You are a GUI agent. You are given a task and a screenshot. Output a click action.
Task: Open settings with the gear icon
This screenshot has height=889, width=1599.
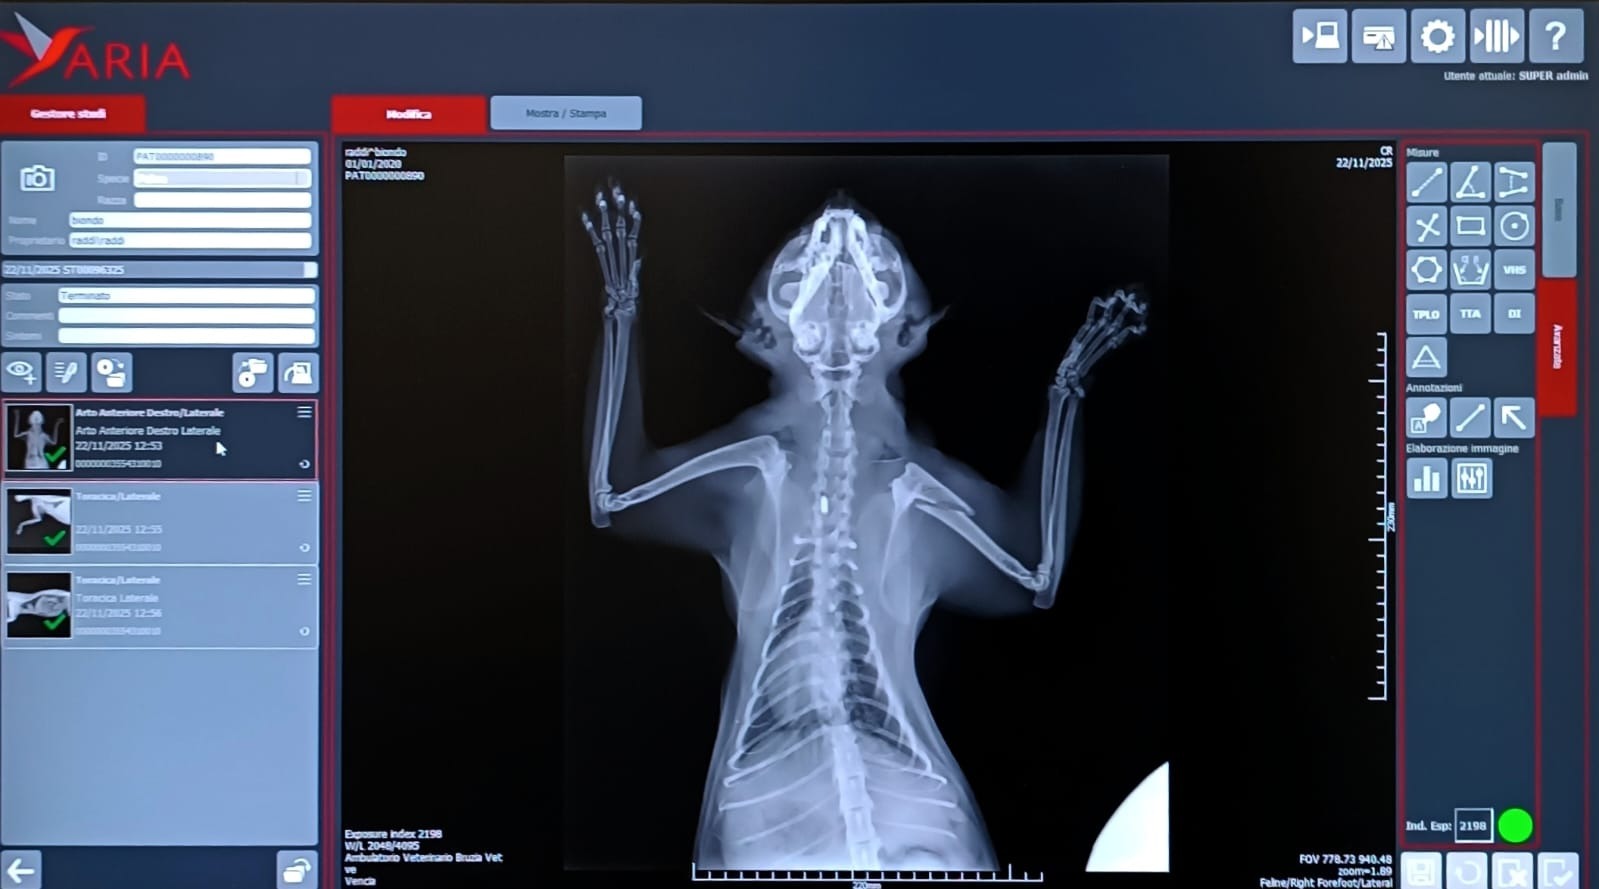point(1437,37)
